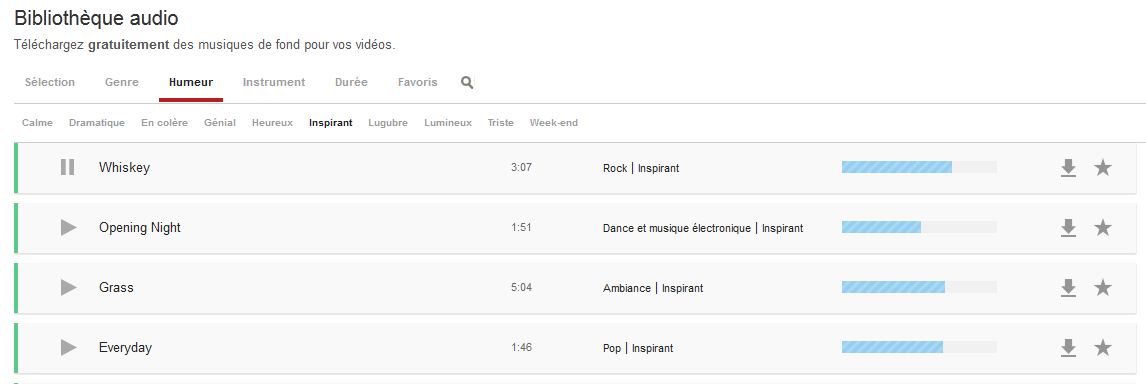
Task: Select the Everyday track title
Action: point(125,347)
